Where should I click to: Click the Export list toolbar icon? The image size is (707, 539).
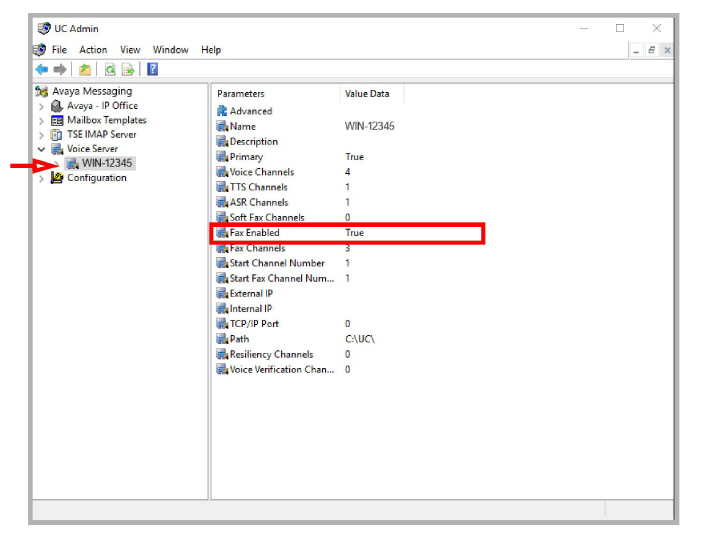(128, 69)
